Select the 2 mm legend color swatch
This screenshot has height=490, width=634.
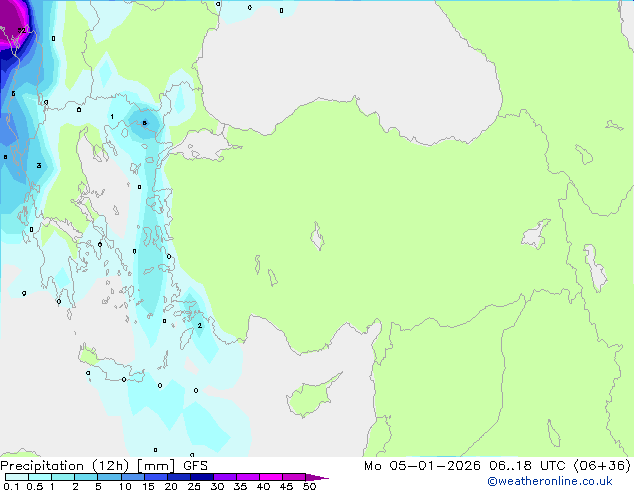(x=86, y=477)
